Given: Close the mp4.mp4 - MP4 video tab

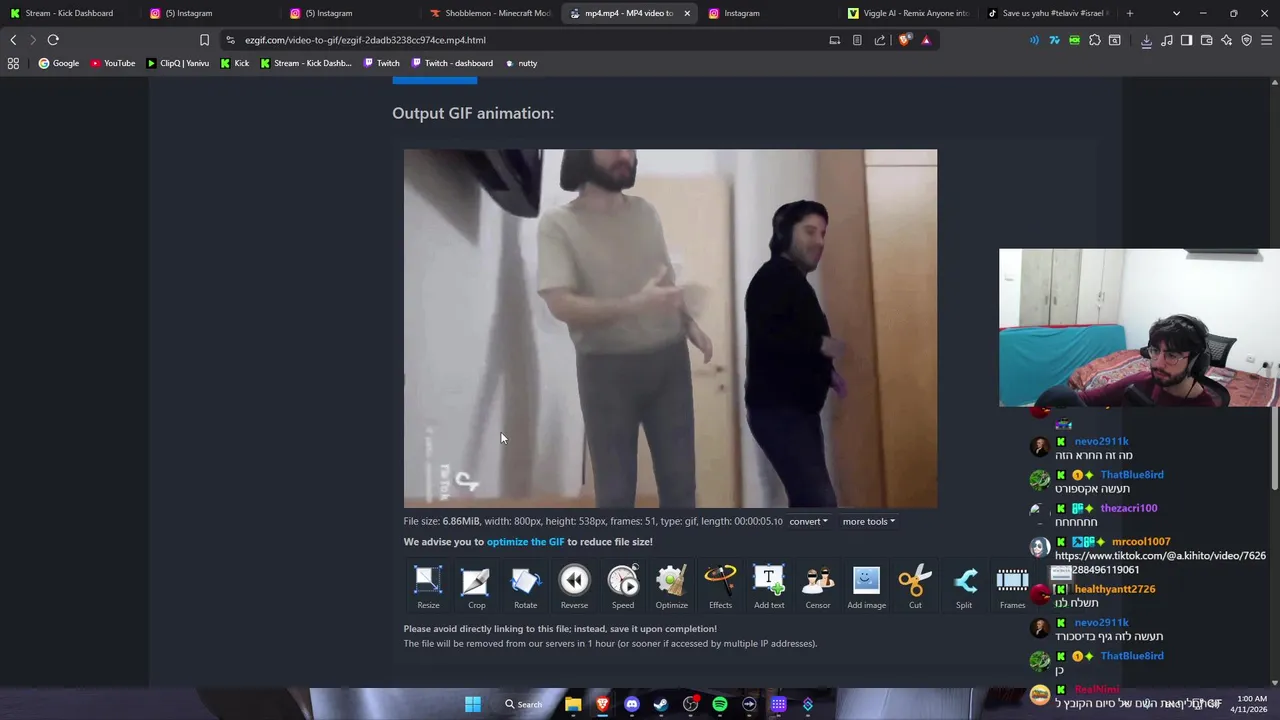Looking at the screenshot, I should point(687,13).
